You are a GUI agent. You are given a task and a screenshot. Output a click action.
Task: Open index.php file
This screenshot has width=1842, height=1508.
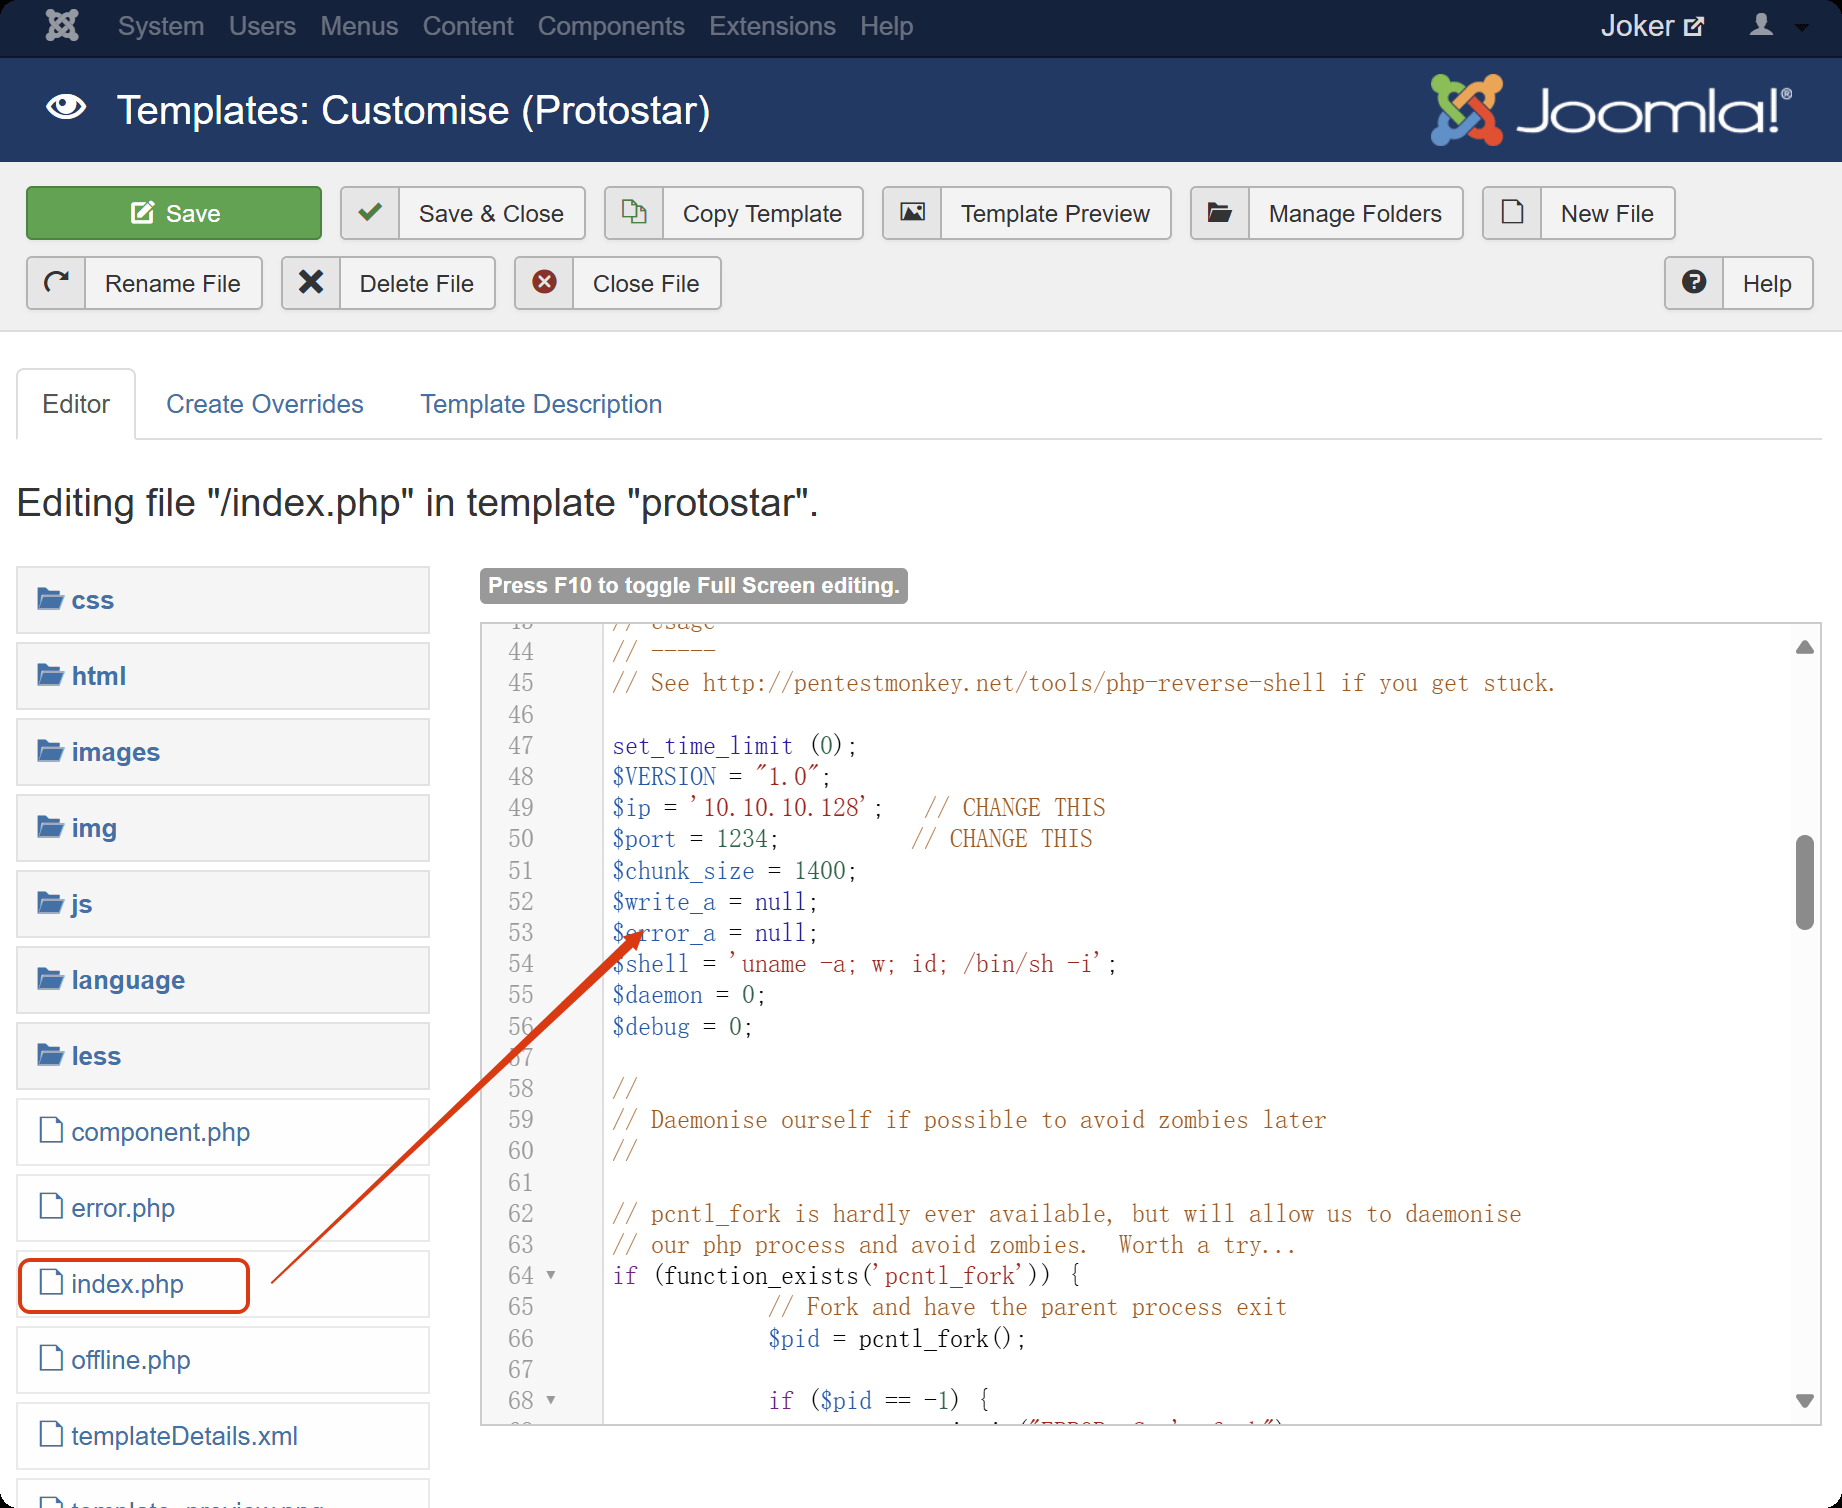pos(223,1284)
